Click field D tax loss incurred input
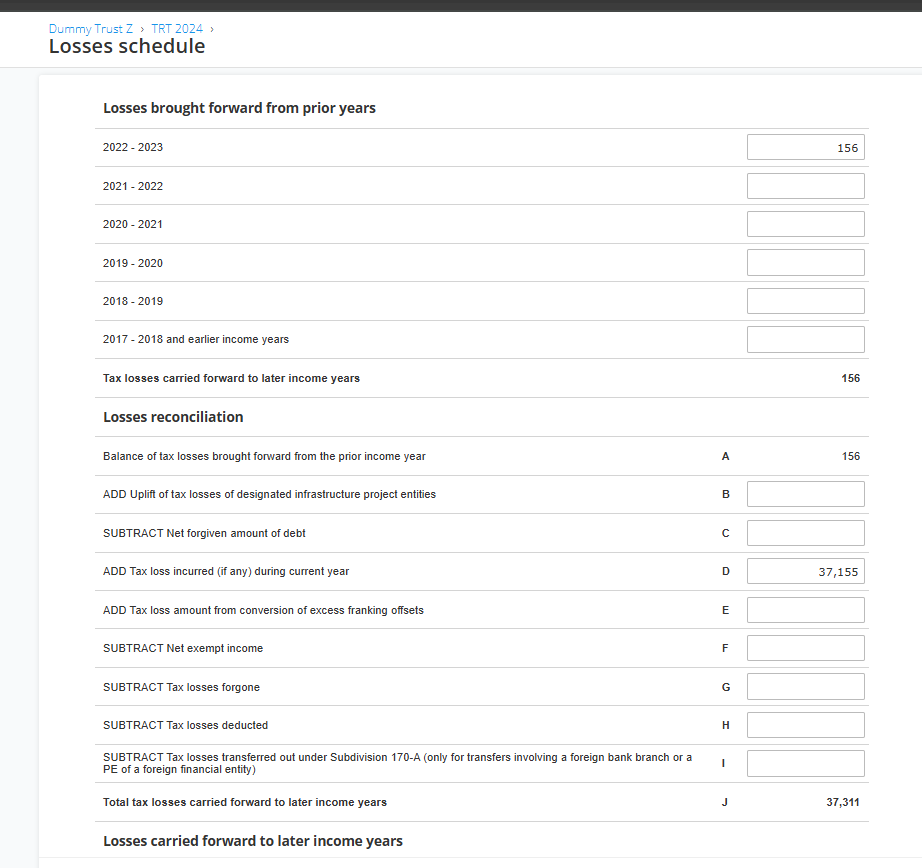Viewport: 922px width, 868px height. 806,571
